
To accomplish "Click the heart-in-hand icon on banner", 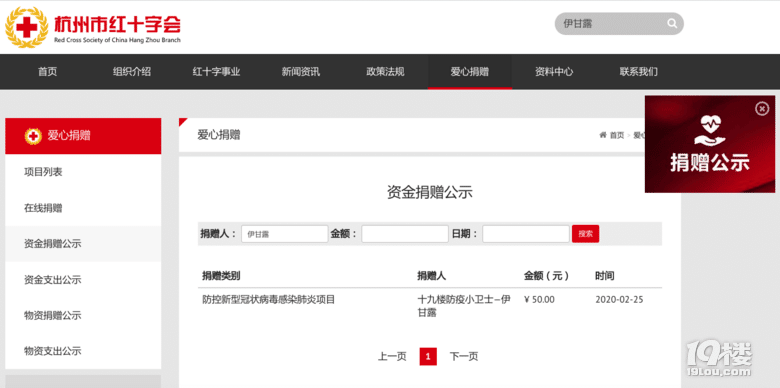I will [x=710, y=130].
